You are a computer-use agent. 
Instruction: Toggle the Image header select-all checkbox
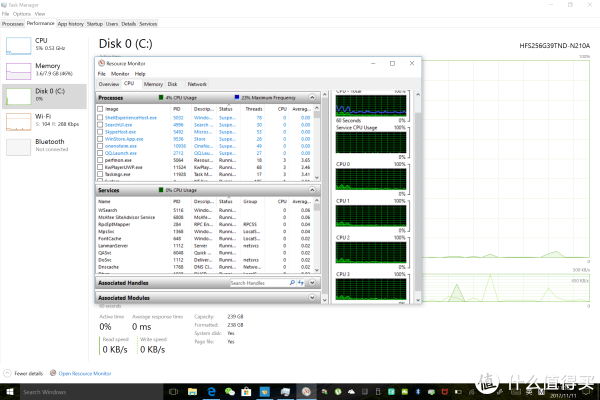tap(100, 109)
